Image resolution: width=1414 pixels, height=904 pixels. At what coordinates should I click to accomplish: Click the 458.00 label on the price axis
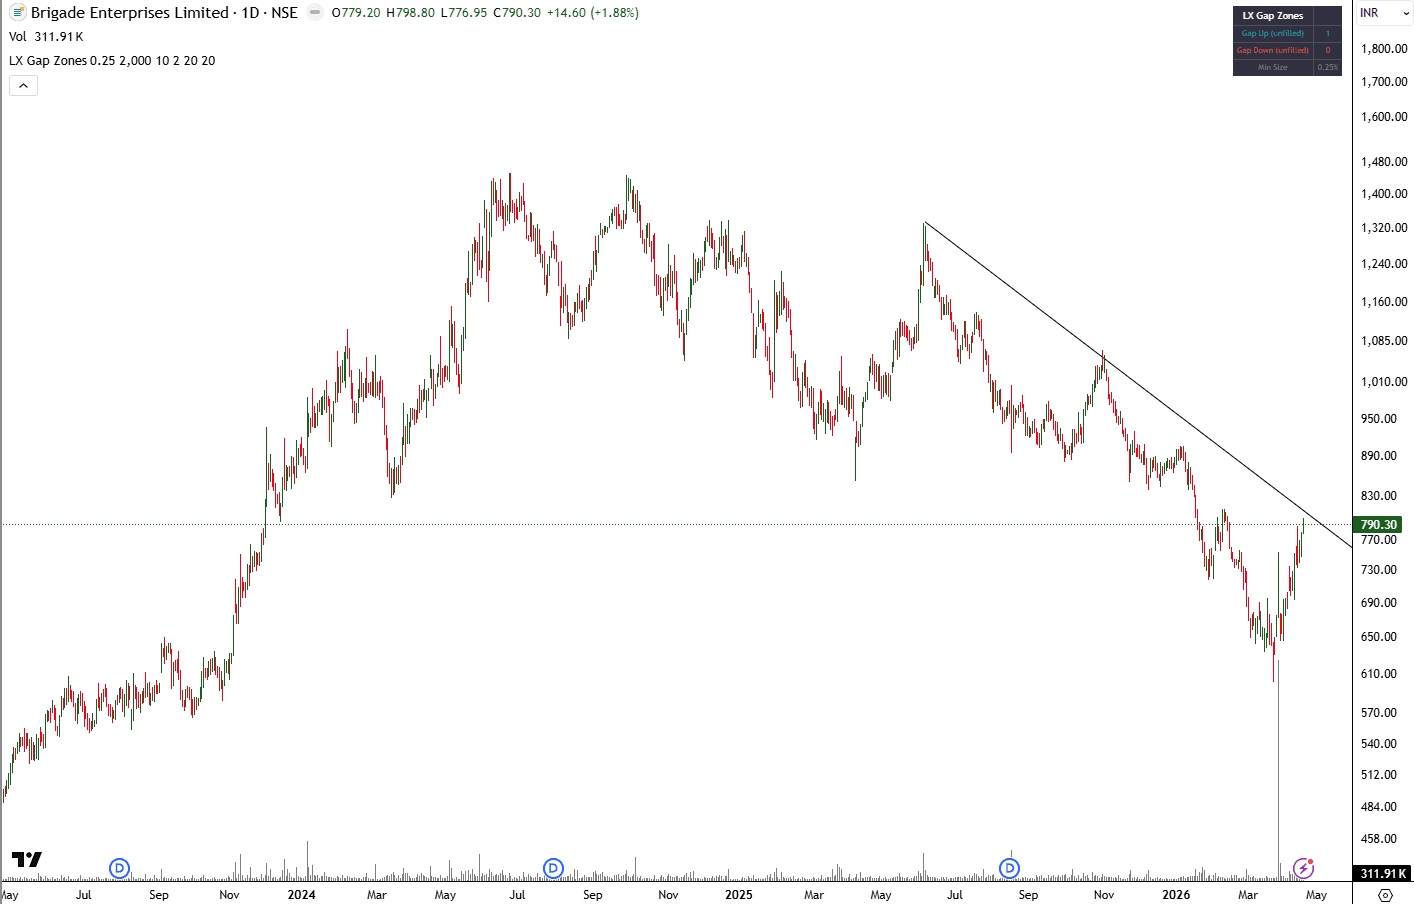1379,839
